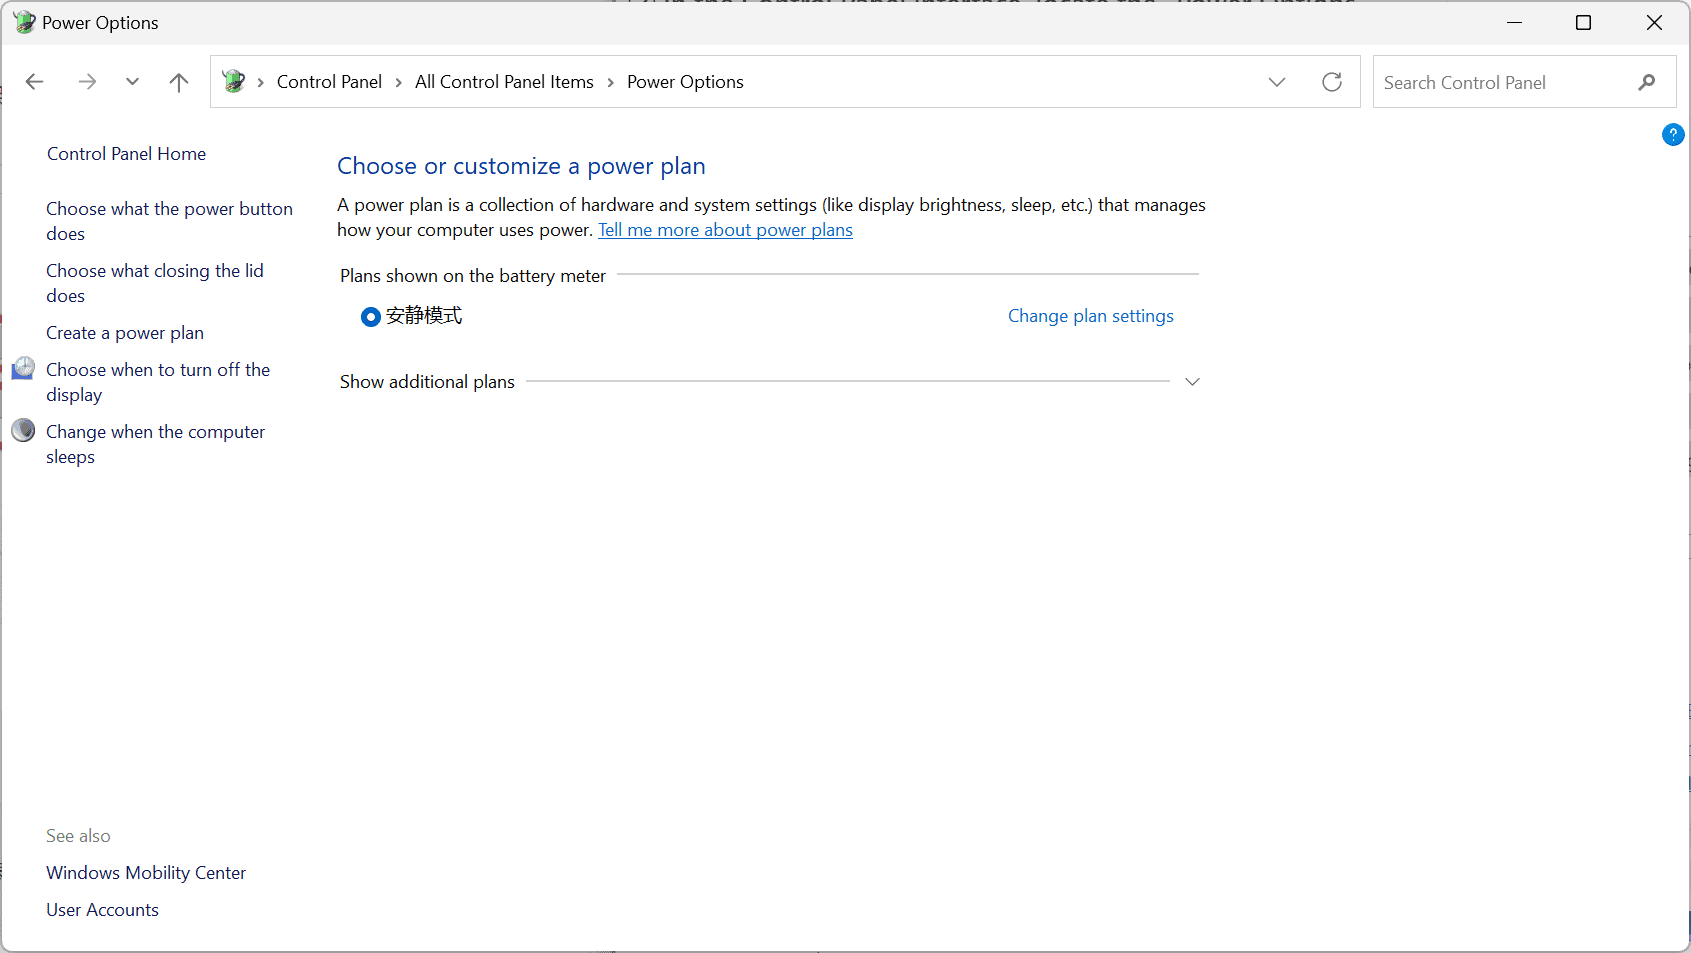The width and height of the screenshot is (1691, 953).
Task: Click Choose when to turn off display
Action: (158, 382)
